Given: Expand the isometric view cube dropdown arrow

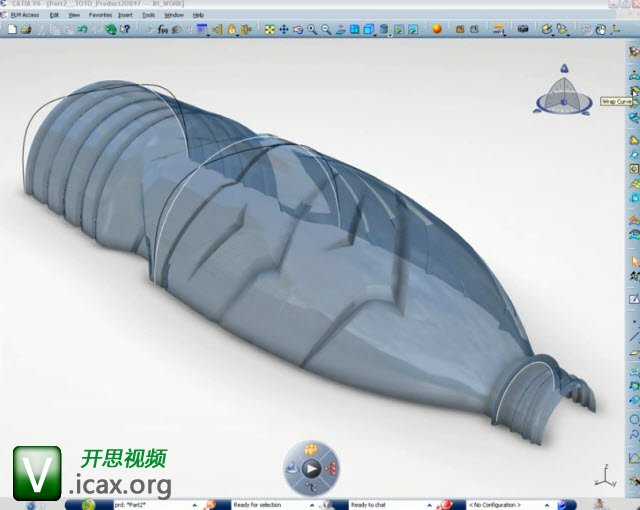Looking at the screenshot, I should (x=376, y=36).
